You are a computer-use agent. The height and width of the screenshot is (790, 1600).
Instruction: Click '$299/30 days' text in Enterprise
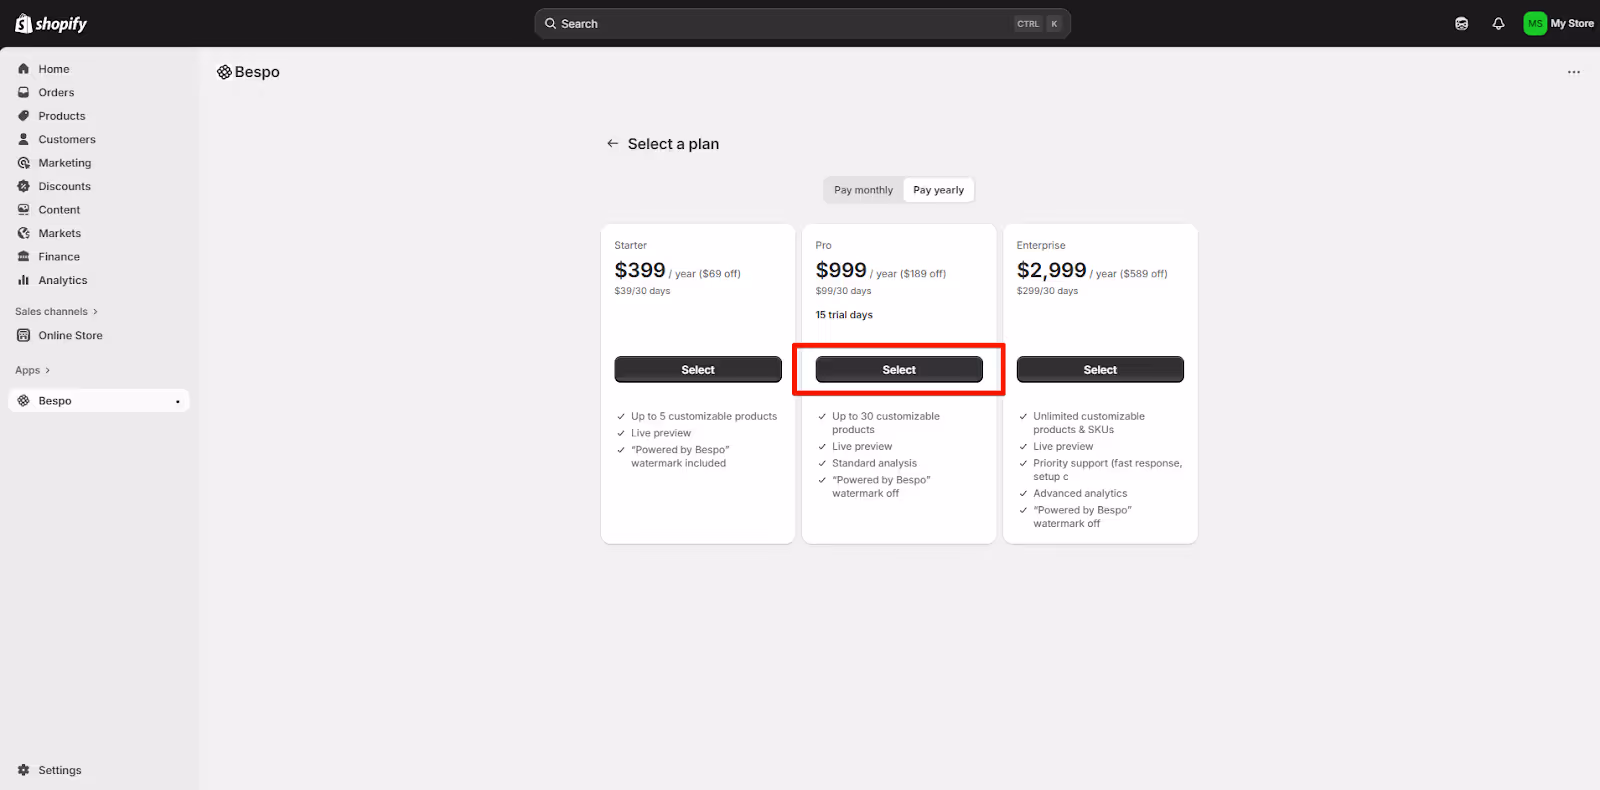(x=1047, y=291)
